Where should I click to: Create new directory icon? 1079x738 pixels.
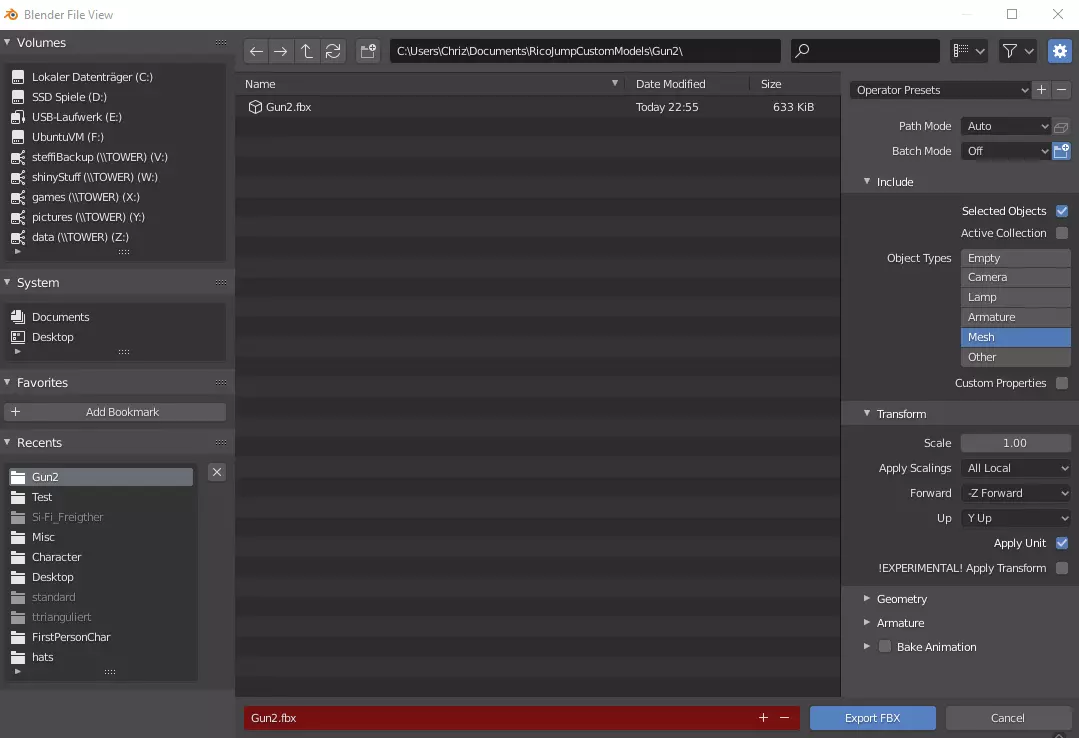368,51
